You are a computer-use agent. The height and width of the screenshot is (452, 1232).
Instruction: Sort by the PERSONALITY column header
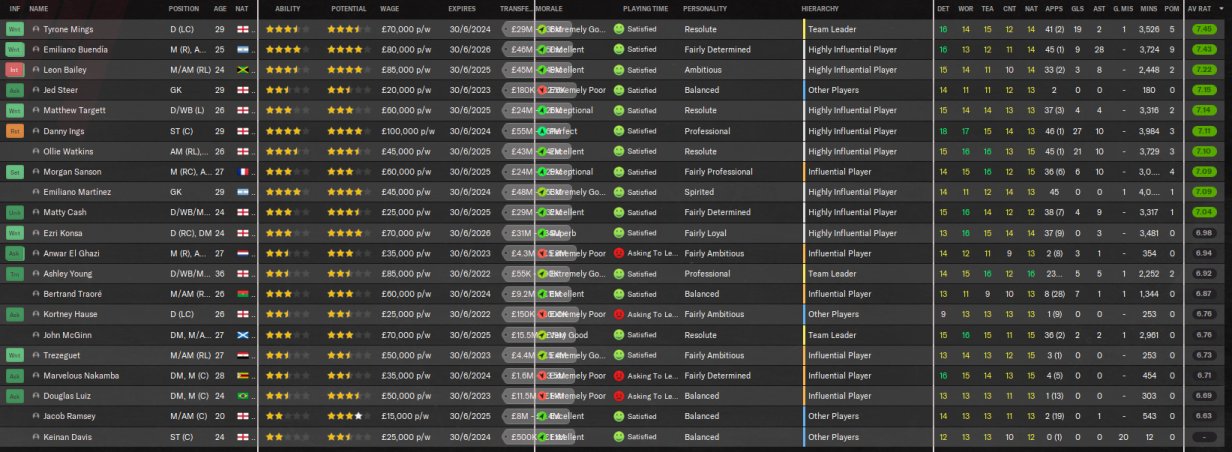click(x=705, y=8)
